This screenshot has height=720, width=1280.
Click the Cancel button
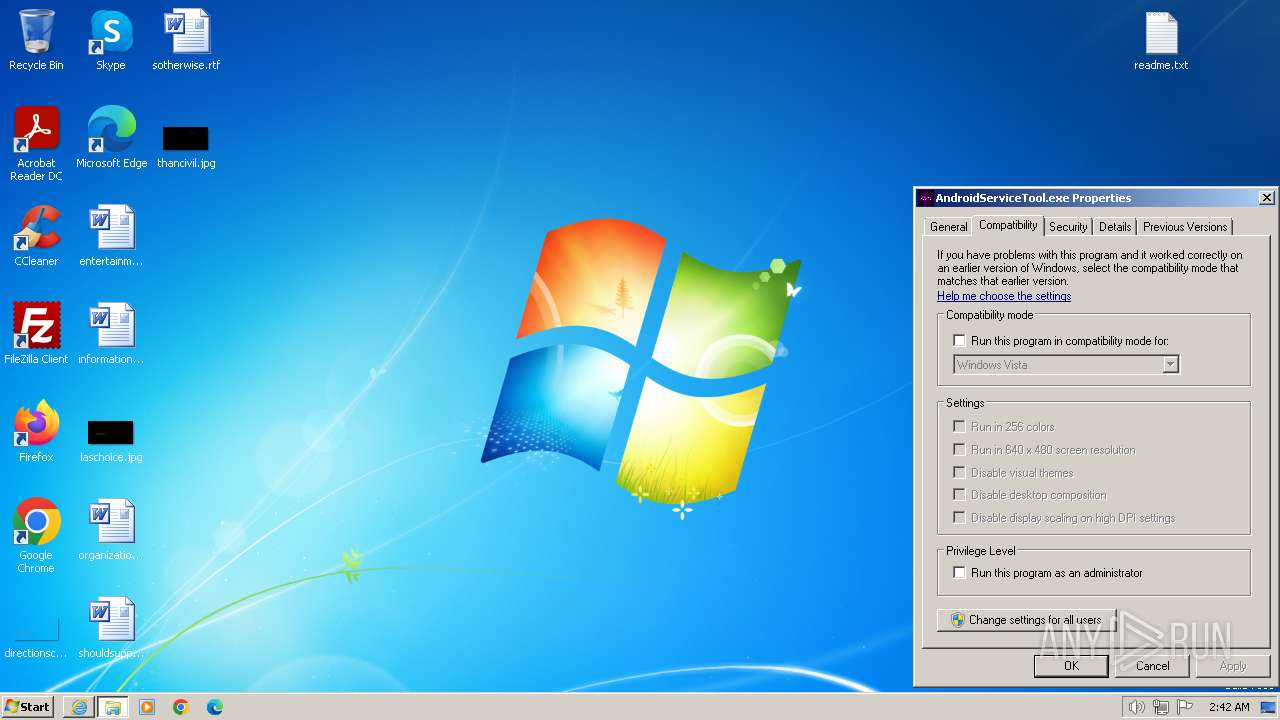(x=1152, y=666)
